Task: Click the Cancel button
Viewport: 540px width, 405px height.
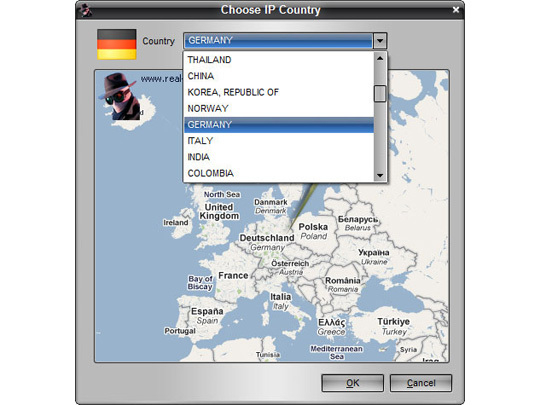Action: pyautogui.click(x=421, y=383)
